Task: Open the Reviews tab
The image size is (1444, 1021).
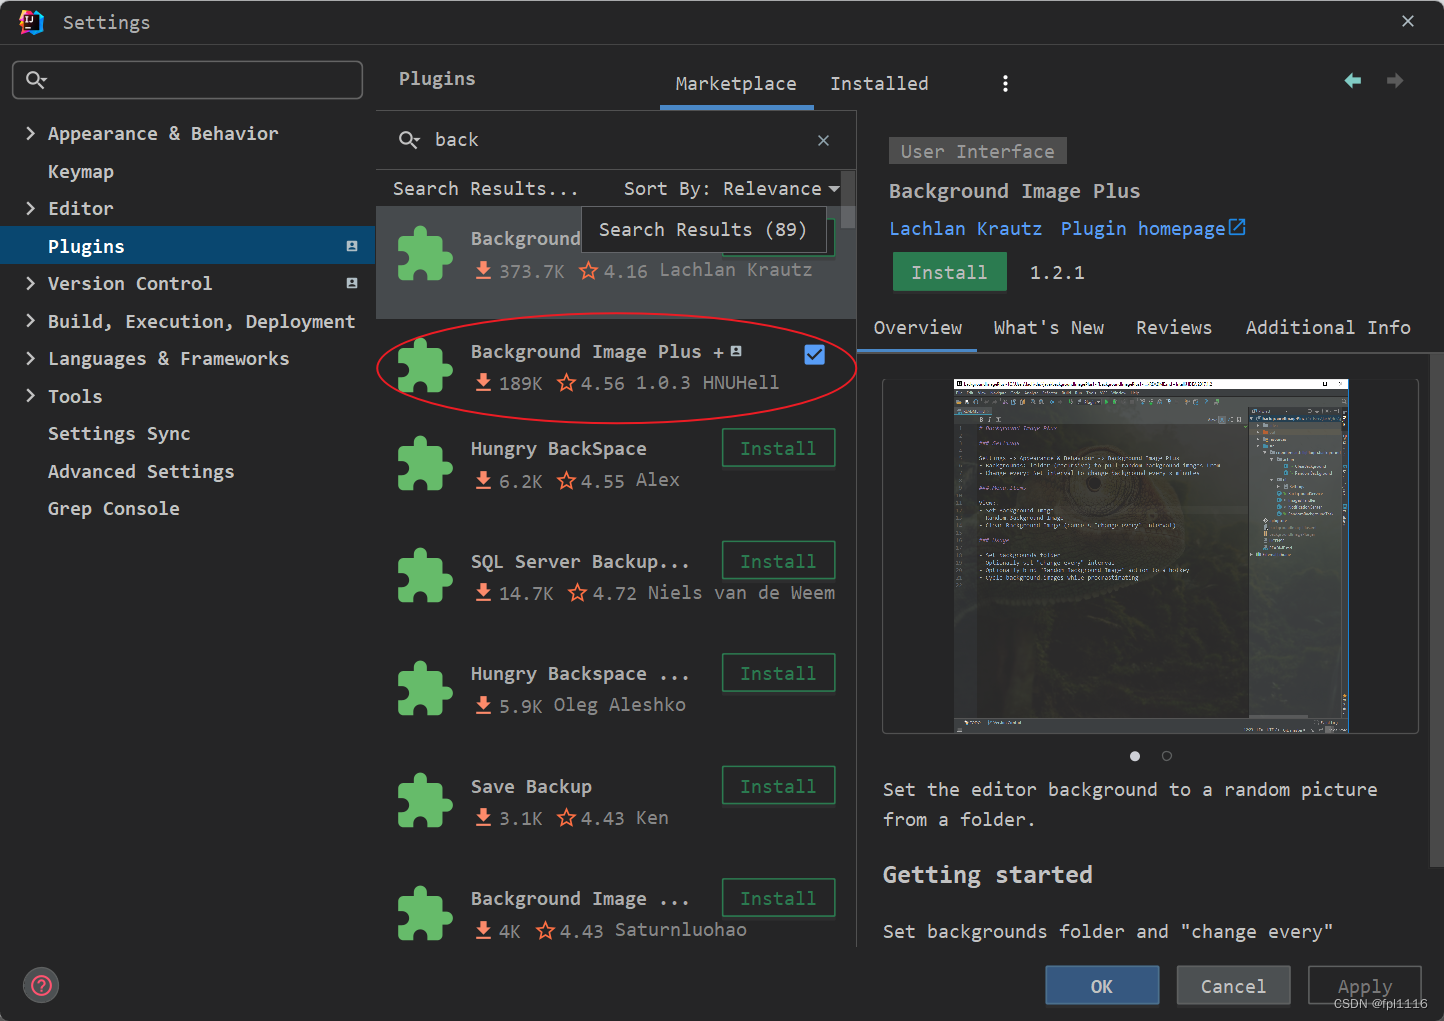Action: point(1173,328)
